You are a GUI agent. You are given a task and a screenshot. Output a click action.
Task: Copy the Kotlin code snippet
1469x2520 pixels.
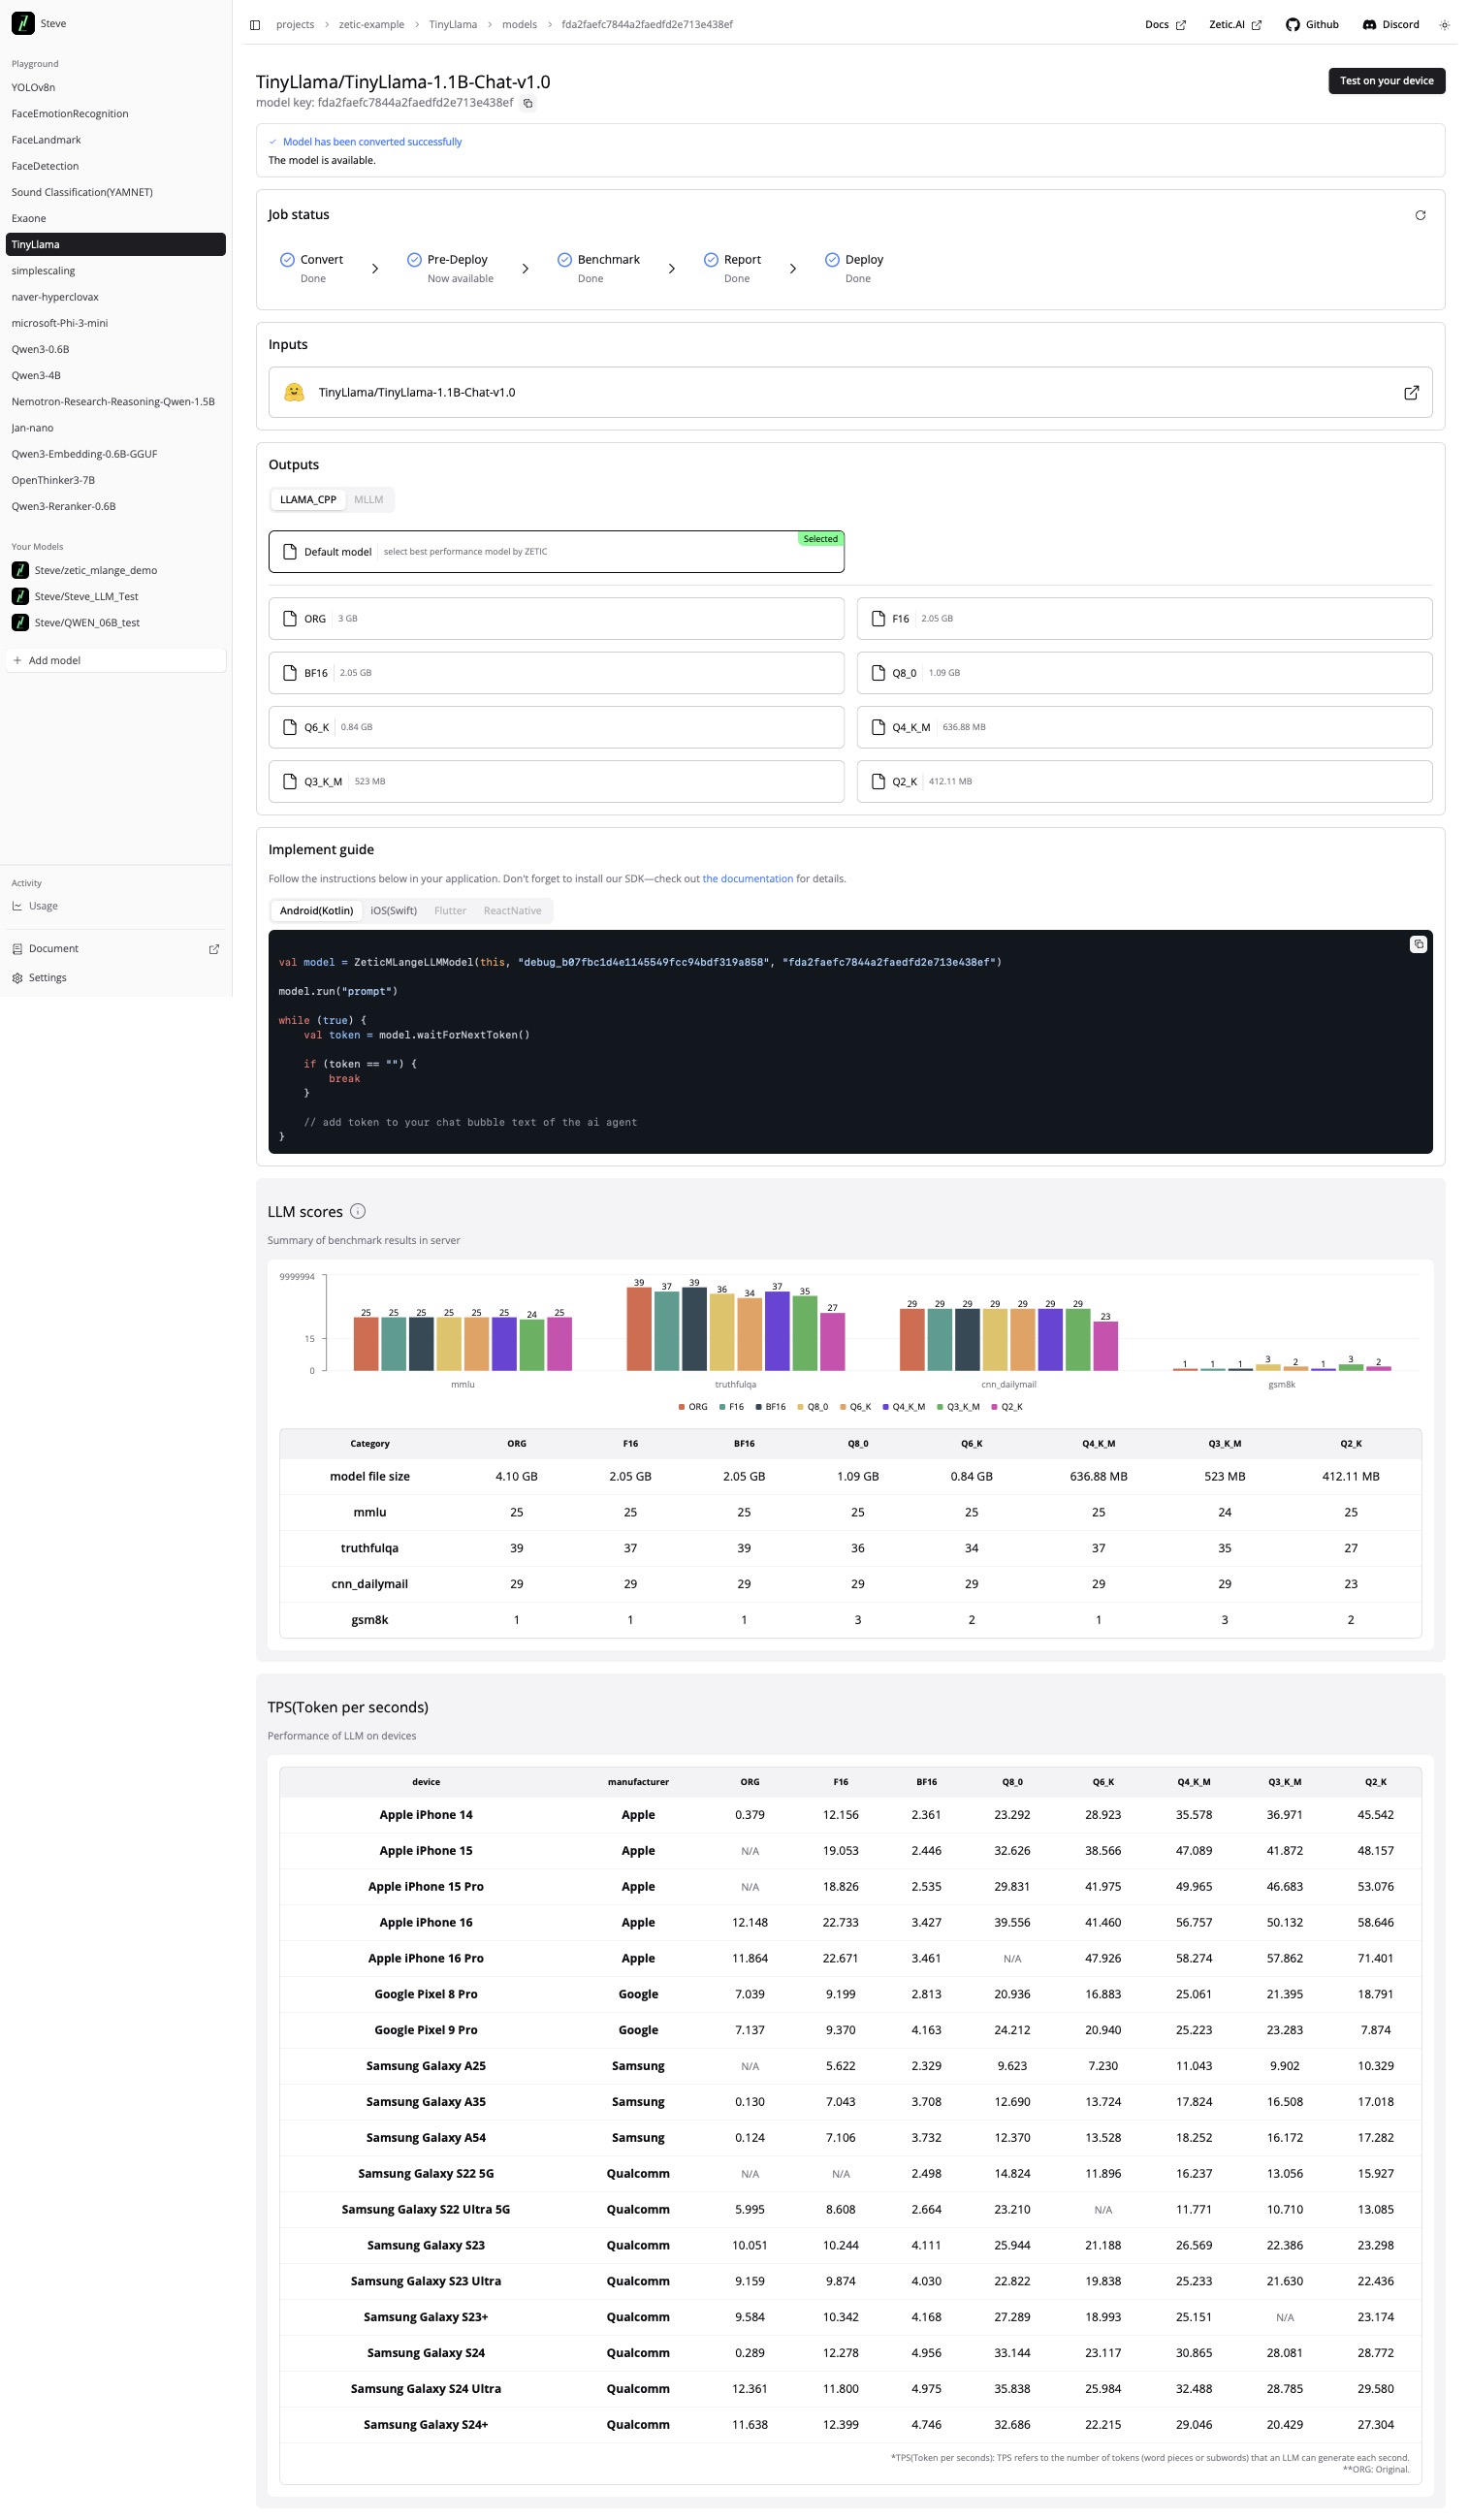pyautogui.click(x=1417, y=945)
